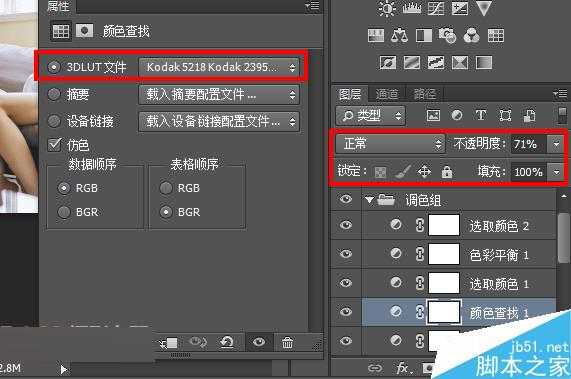Choose RGB under 表格顺序
The width and height of the screenshot is (571, 379).
166,188
